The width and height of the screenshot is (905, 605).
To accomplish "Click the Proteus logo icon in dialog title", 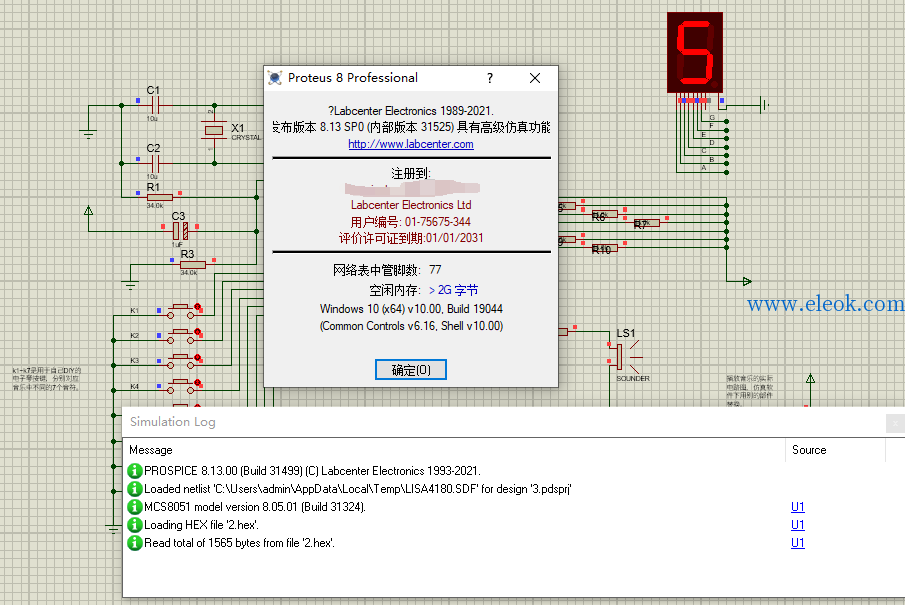I will click(x=275, y=78).
